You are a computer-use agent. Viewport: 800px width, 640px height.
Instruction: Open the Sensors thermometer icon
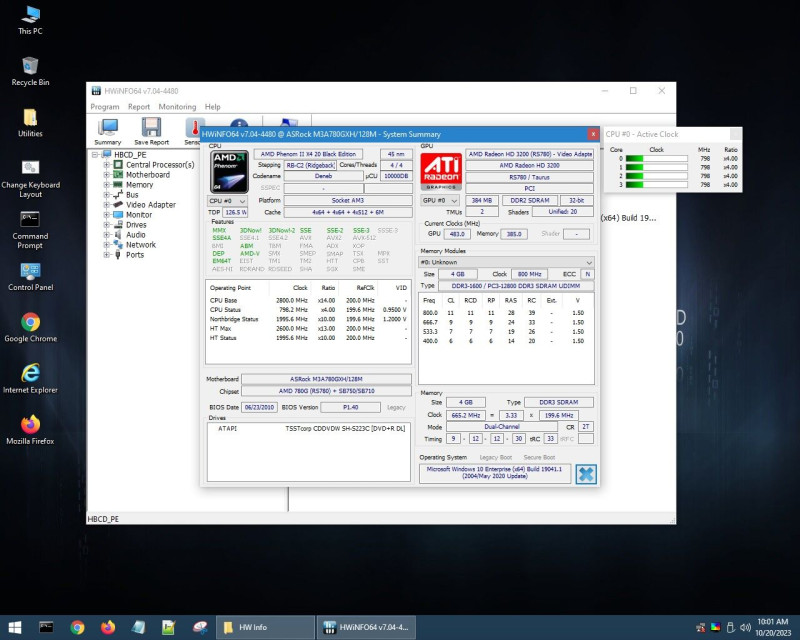[x=194, y=128]
